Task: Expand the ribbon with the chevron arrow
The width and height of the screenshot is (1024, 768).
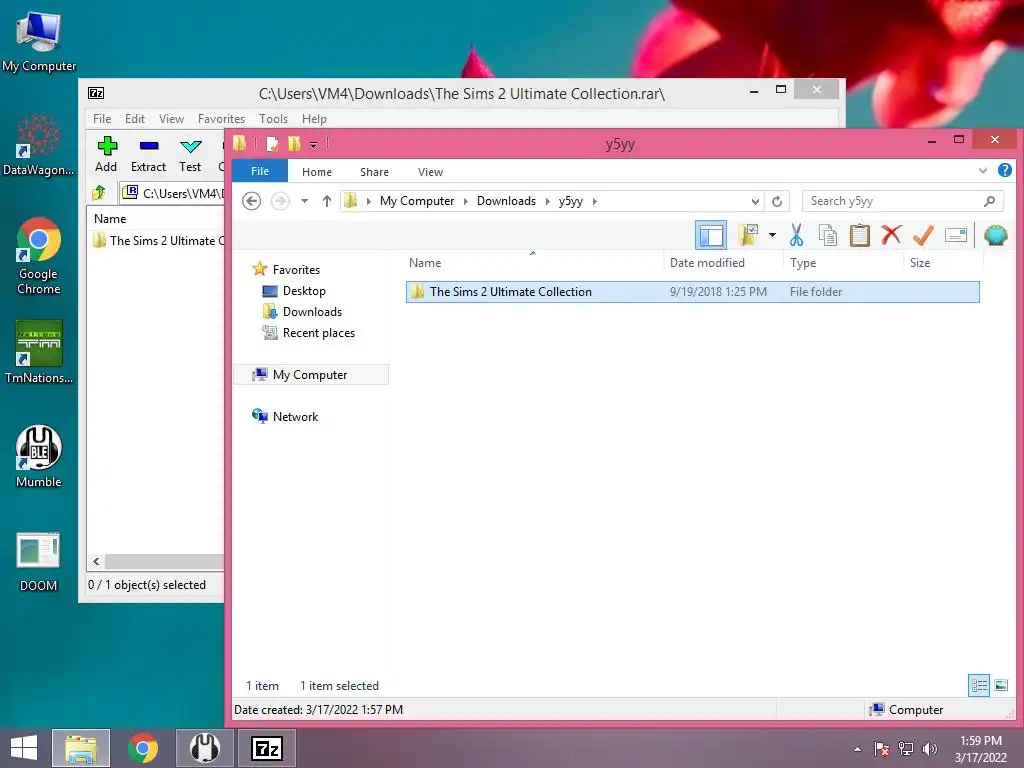Action: point(982,170)
